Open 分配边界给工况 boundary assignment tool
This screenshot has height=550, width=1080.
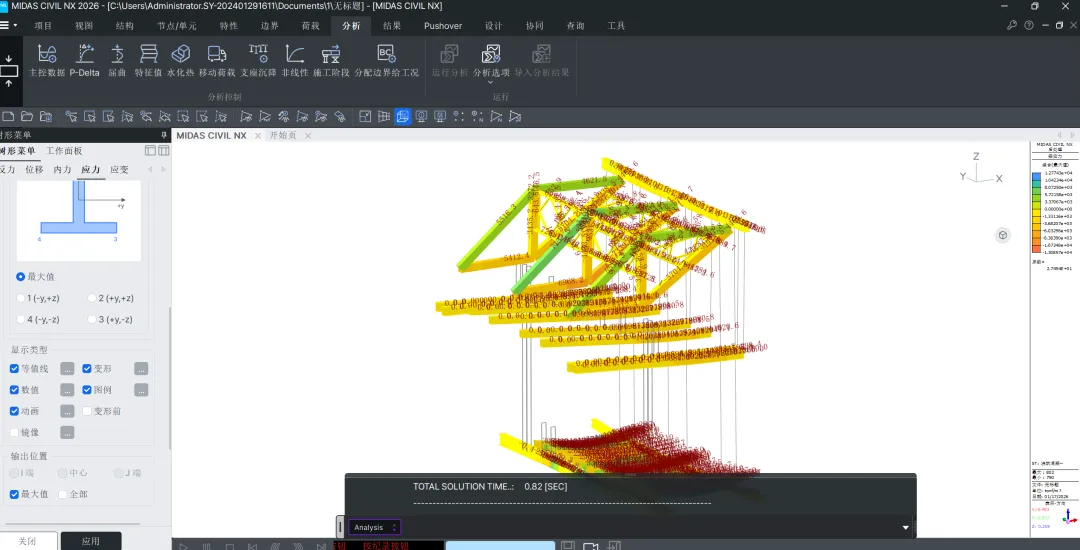386,61
